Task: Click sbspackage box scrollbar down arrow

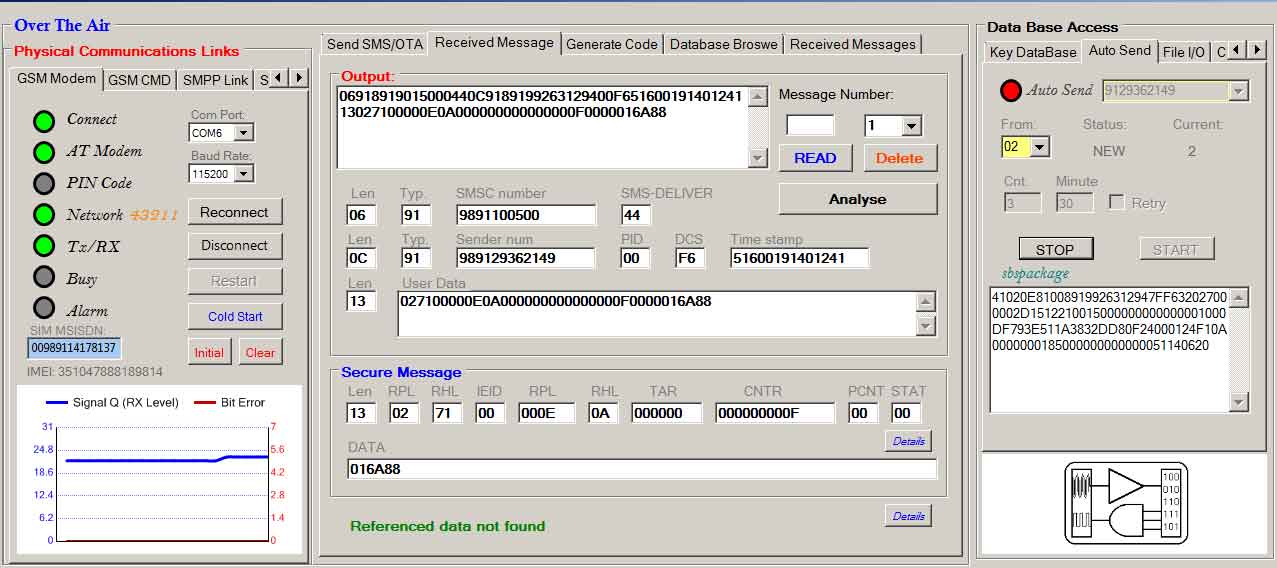Action: tap(1240, 402)
